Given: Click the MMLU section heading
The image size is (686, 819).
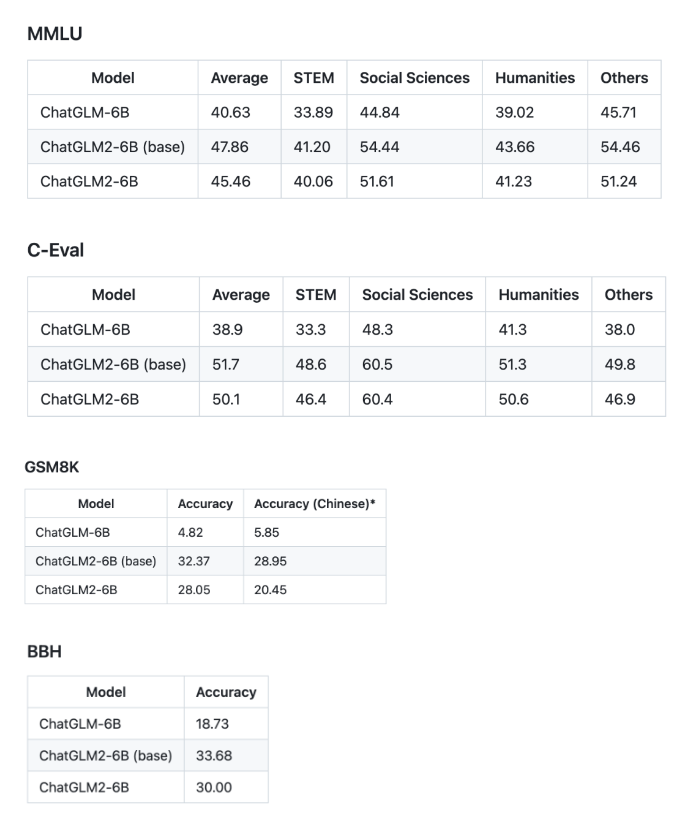Looking at the screenshot, I should pyautogui.click(x=54, y=34).
